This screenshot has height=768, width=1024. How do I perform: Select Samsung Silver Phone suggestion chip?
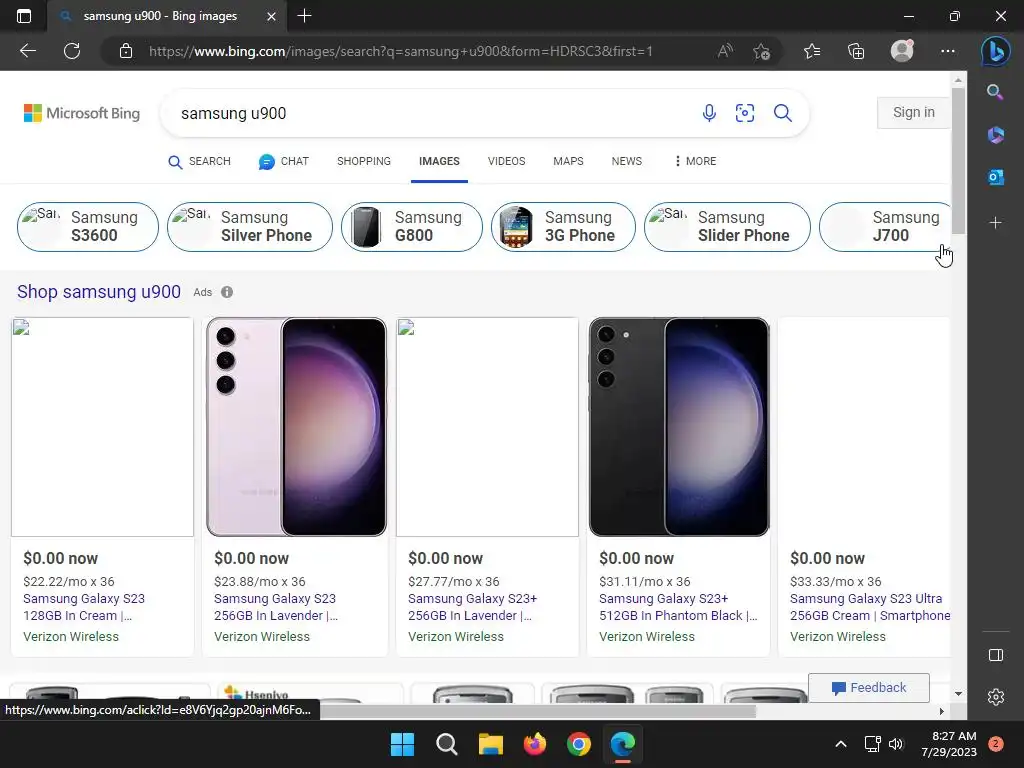249,227
